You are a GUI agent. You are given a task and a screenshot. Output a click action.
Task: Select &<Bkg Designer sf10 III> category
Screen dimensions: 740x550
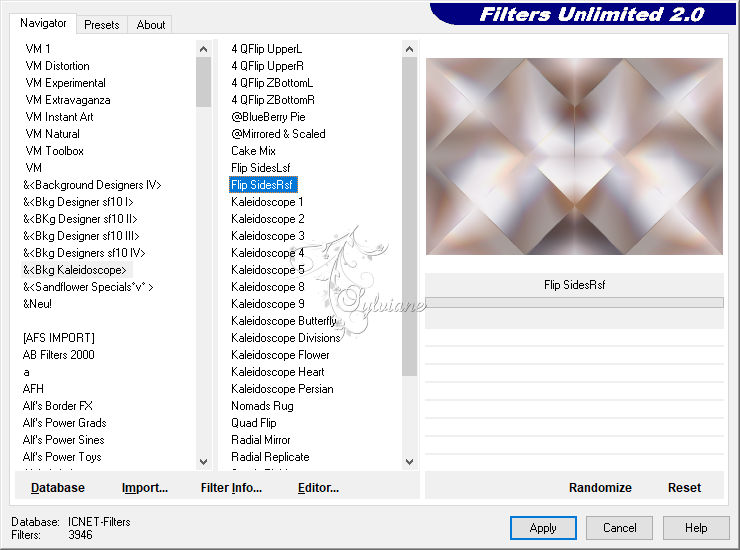pos(81,236)
